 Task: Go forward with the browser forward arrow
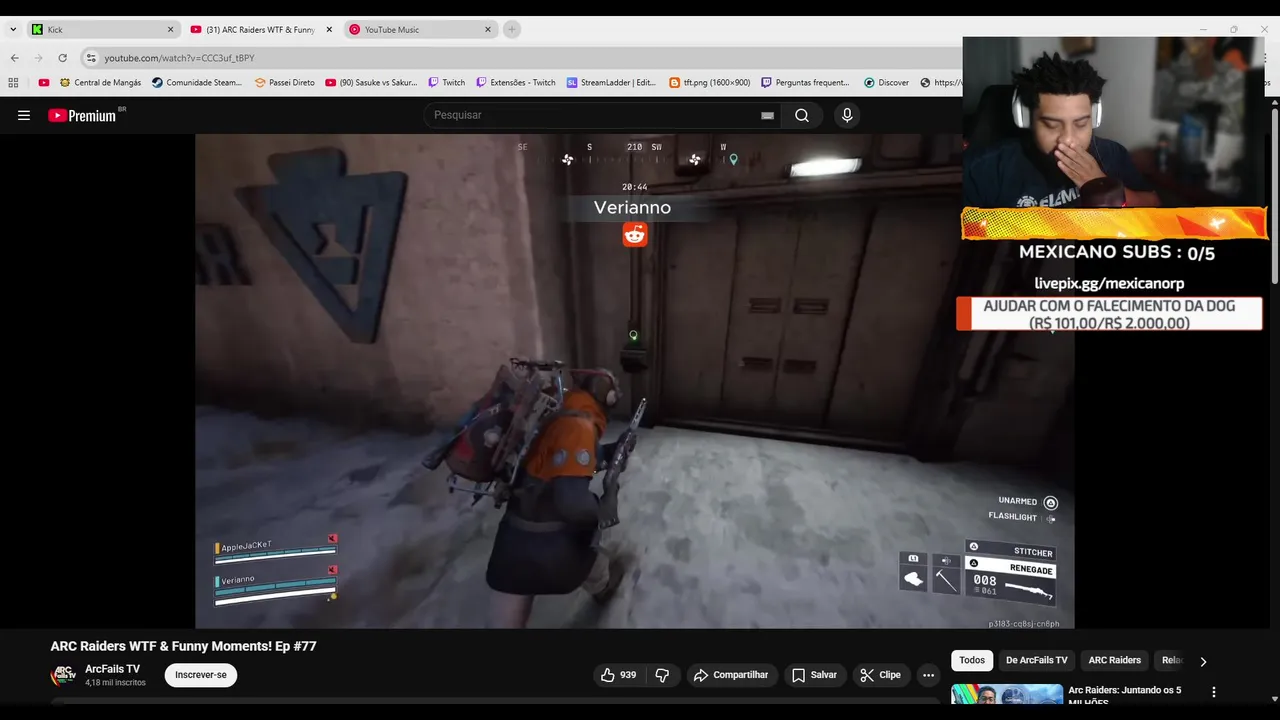tap(39, 58)
